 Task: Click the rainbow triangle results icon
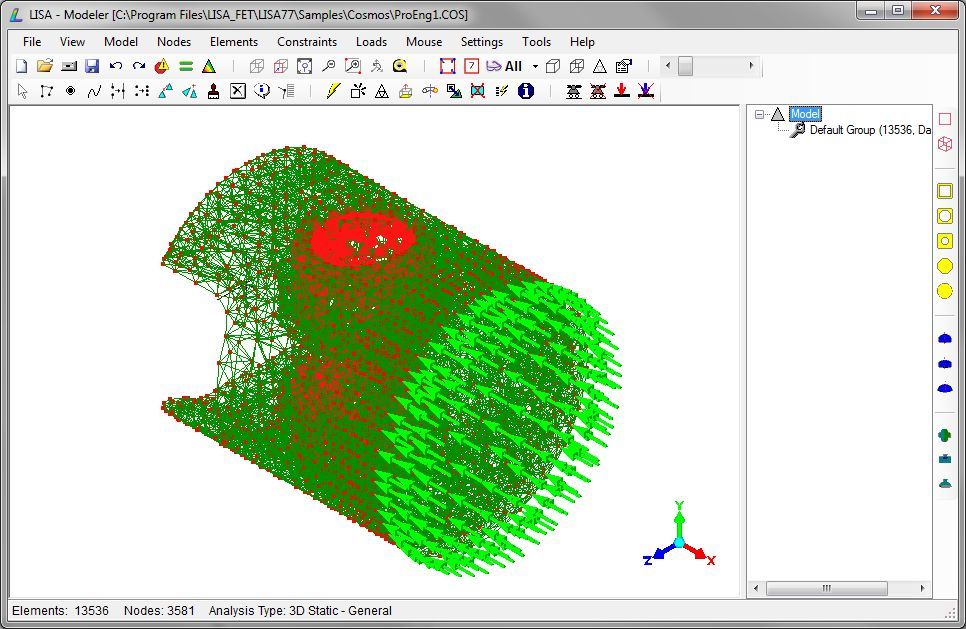209,66
